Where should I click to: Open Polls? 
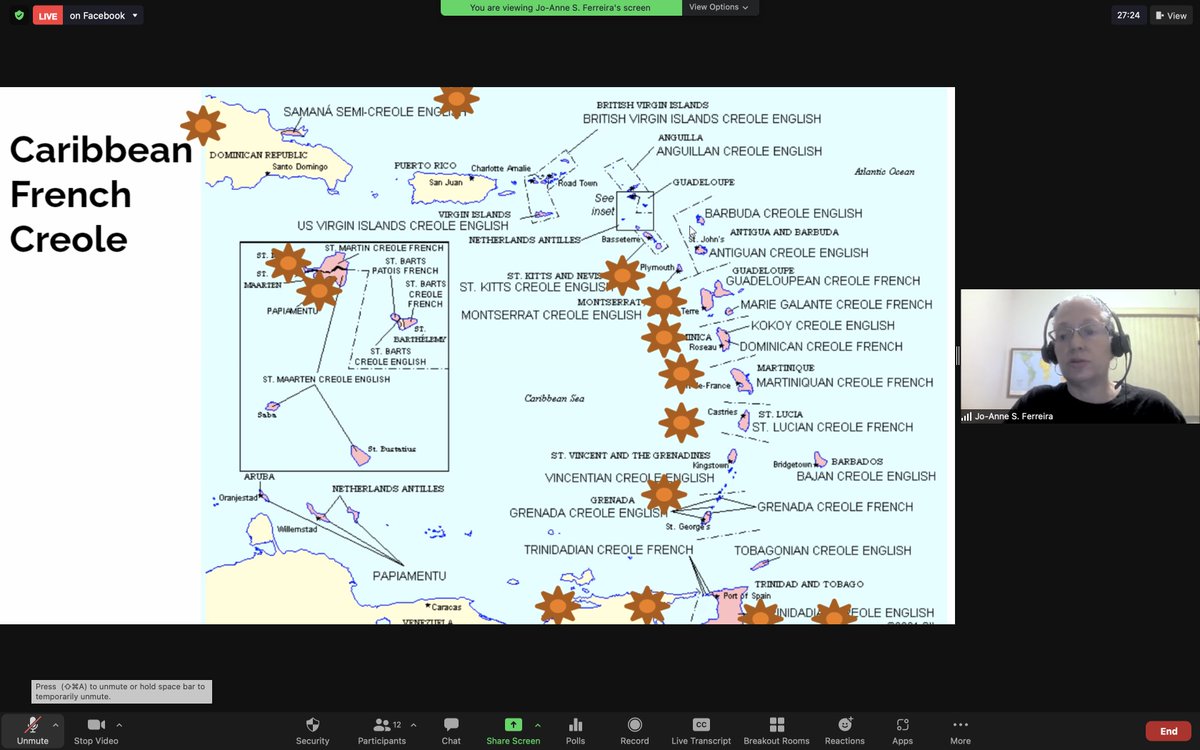pos(576,730)
